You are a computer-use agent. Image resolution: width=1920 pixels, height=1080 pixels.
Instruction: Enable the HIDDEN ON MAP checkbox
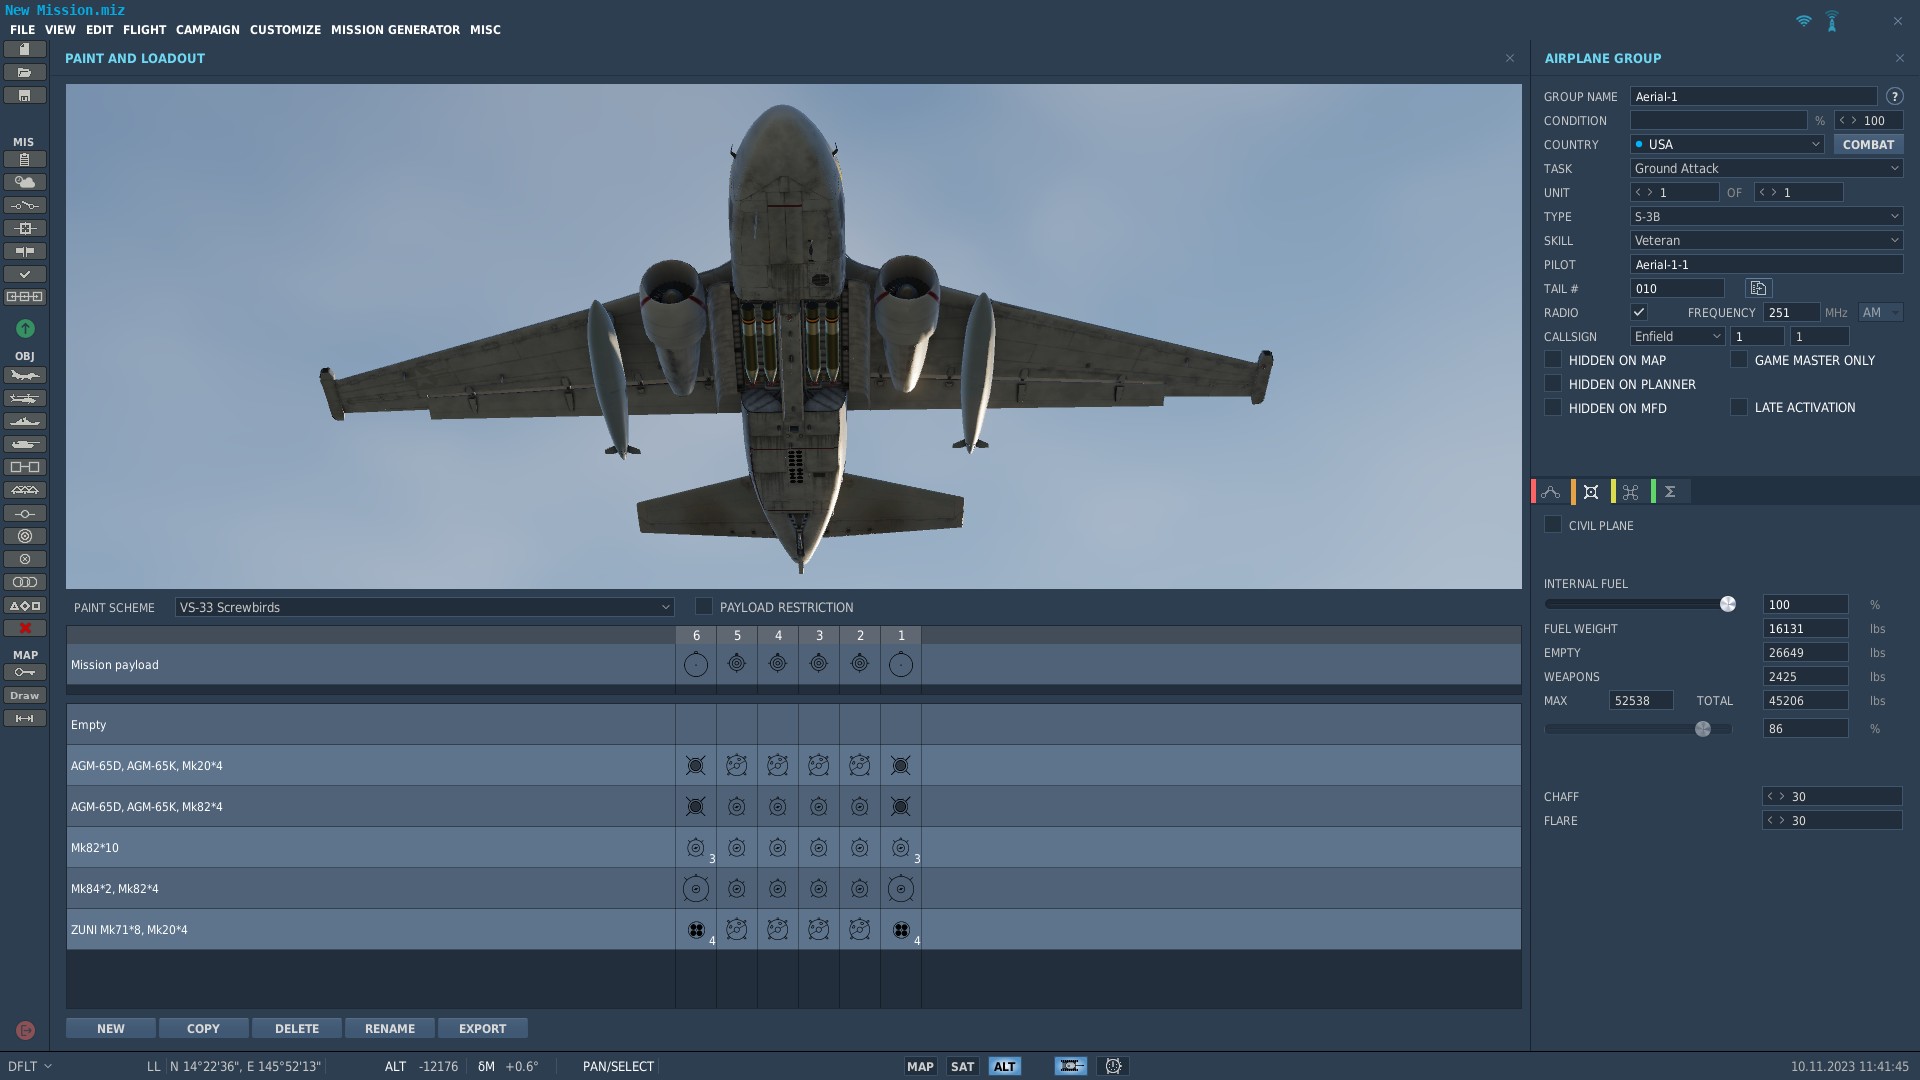click(1553, 360)
